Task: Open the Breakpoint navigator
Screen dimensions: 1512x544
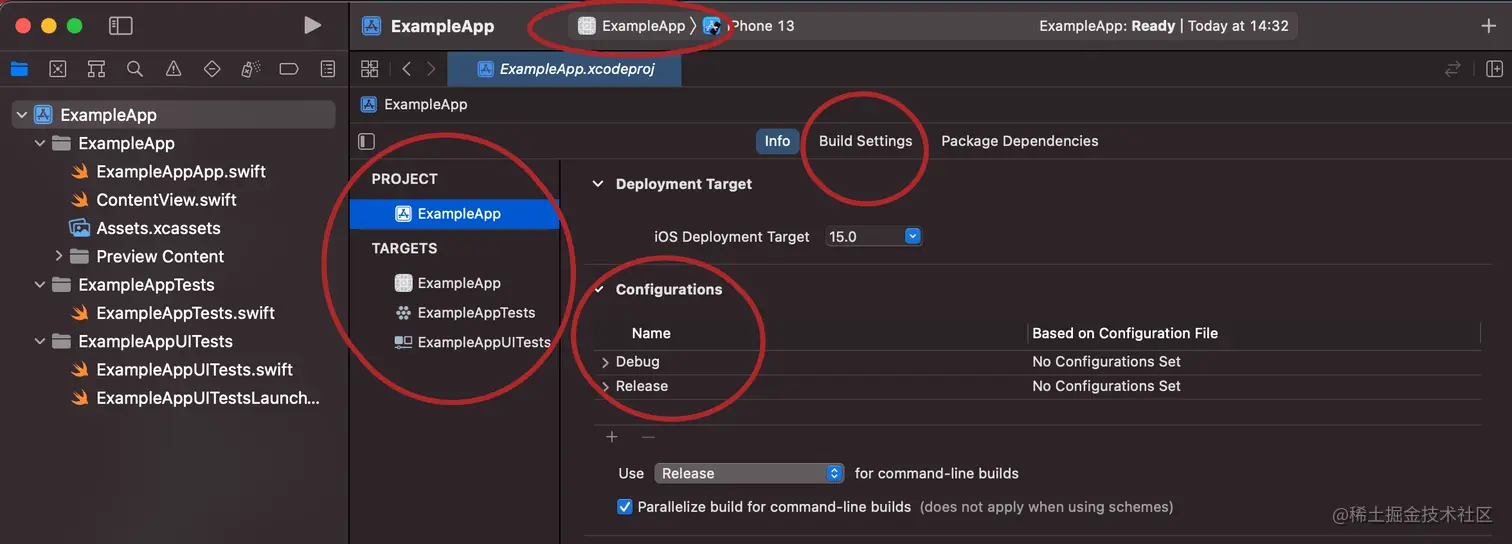Action: 289,69
